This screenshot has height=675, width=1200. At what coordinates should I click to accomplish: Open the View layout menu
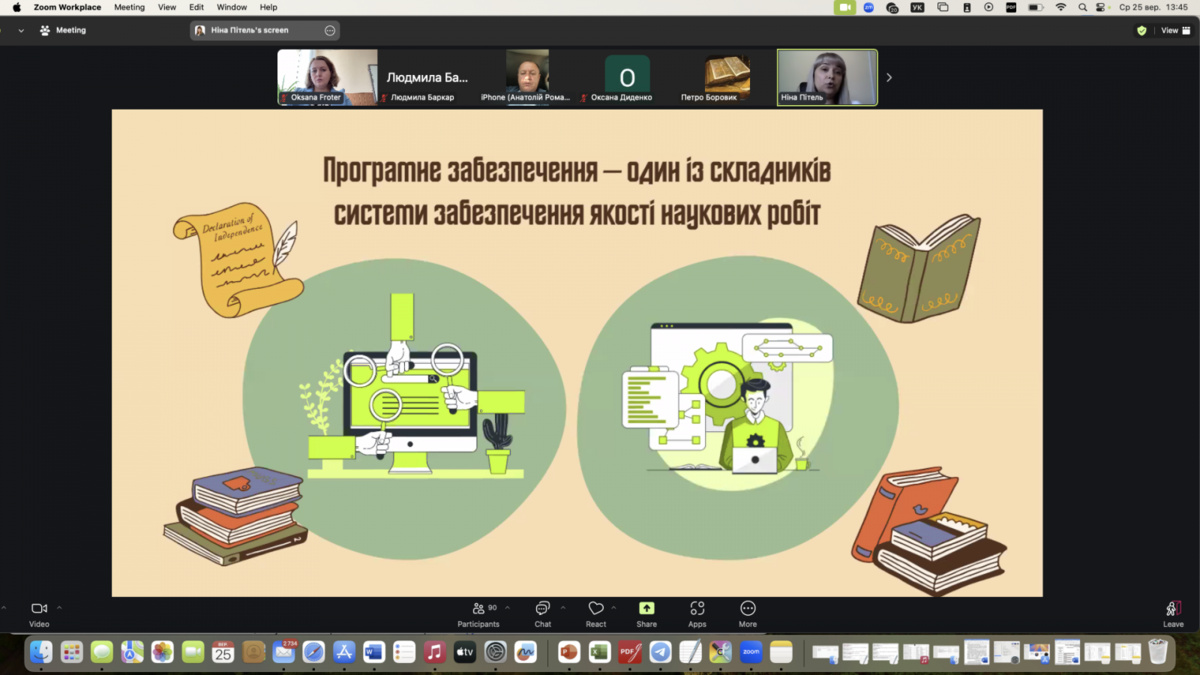[1174, 31]
